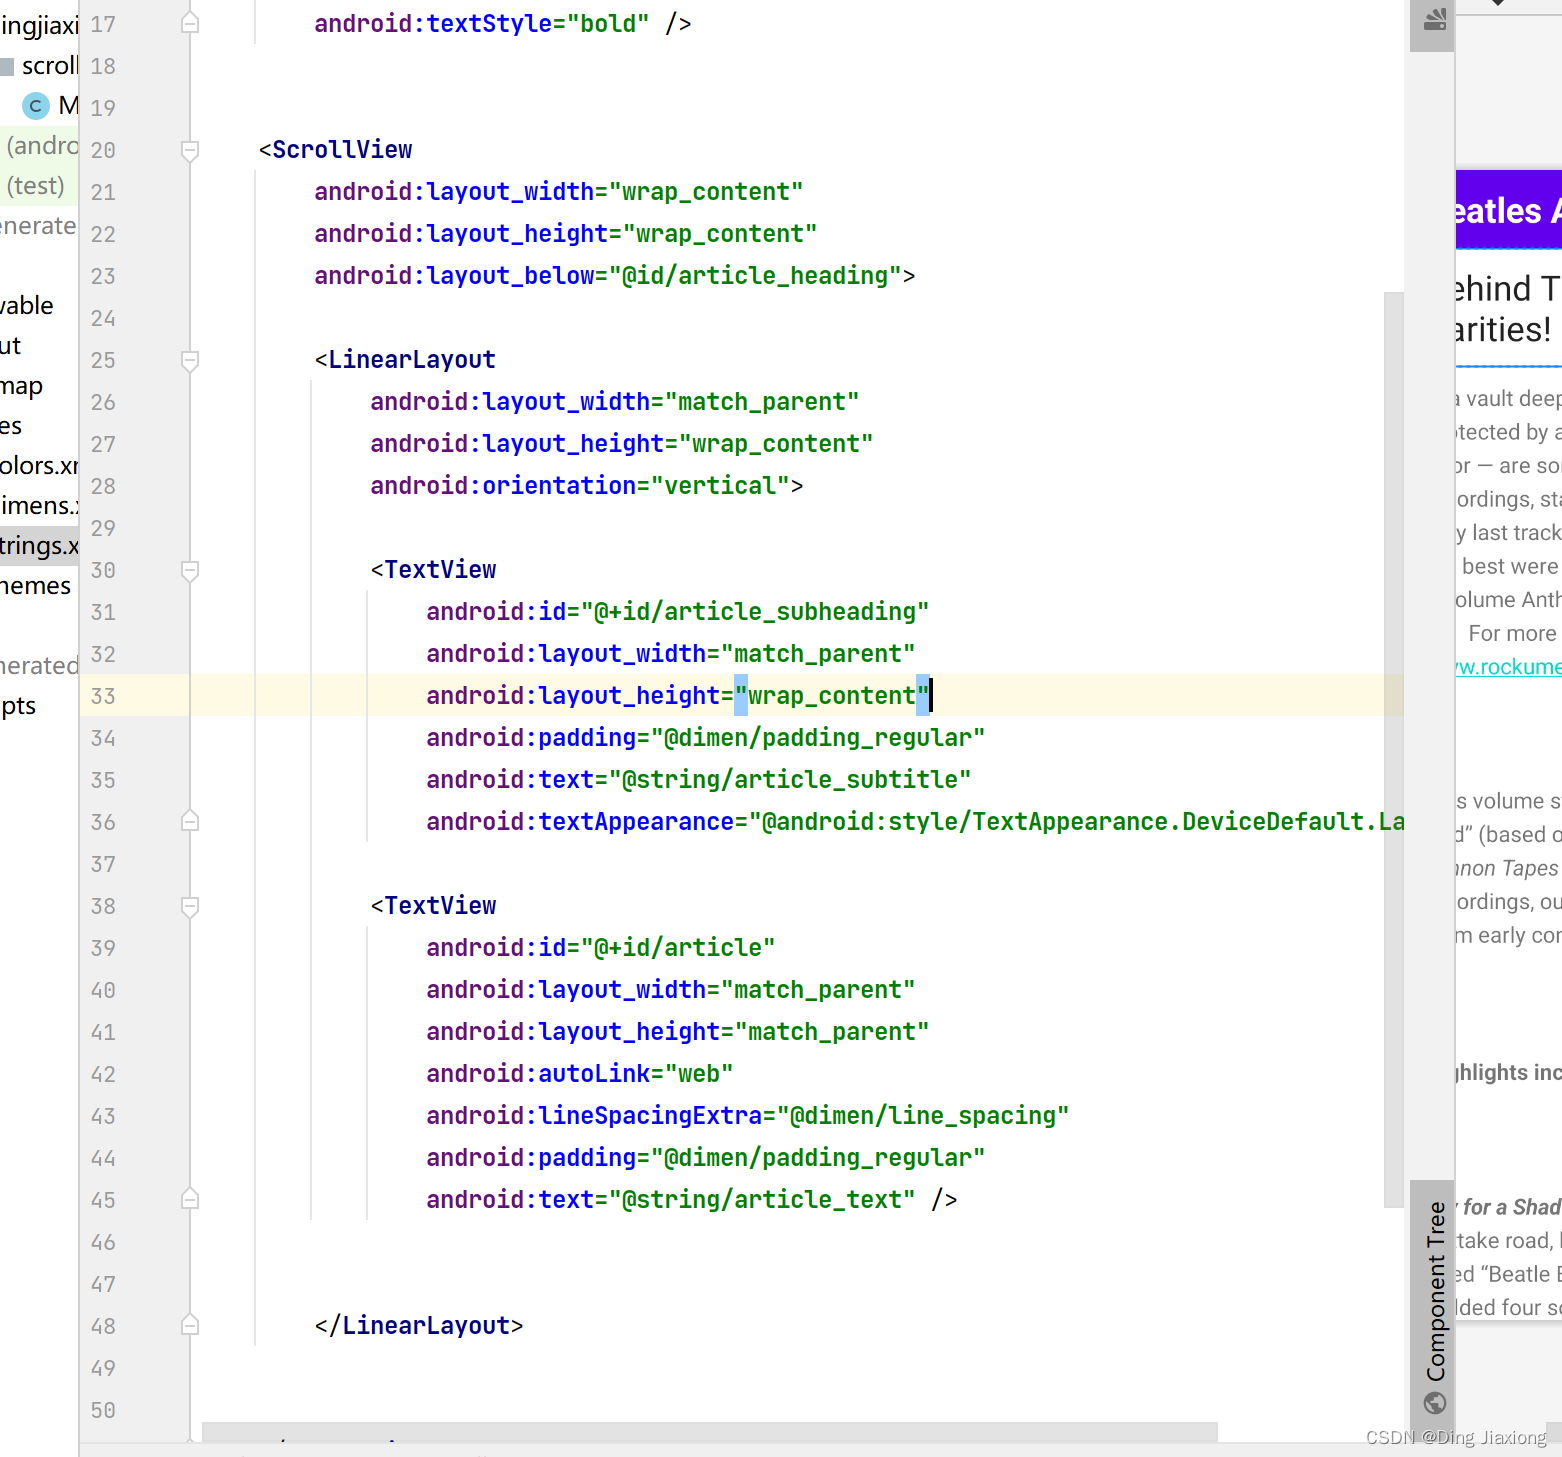Viewport: 1562px width, 1457px height.
Task: Click the "wrap_content" value on highlighted line 33
Action: click(832, 696)
